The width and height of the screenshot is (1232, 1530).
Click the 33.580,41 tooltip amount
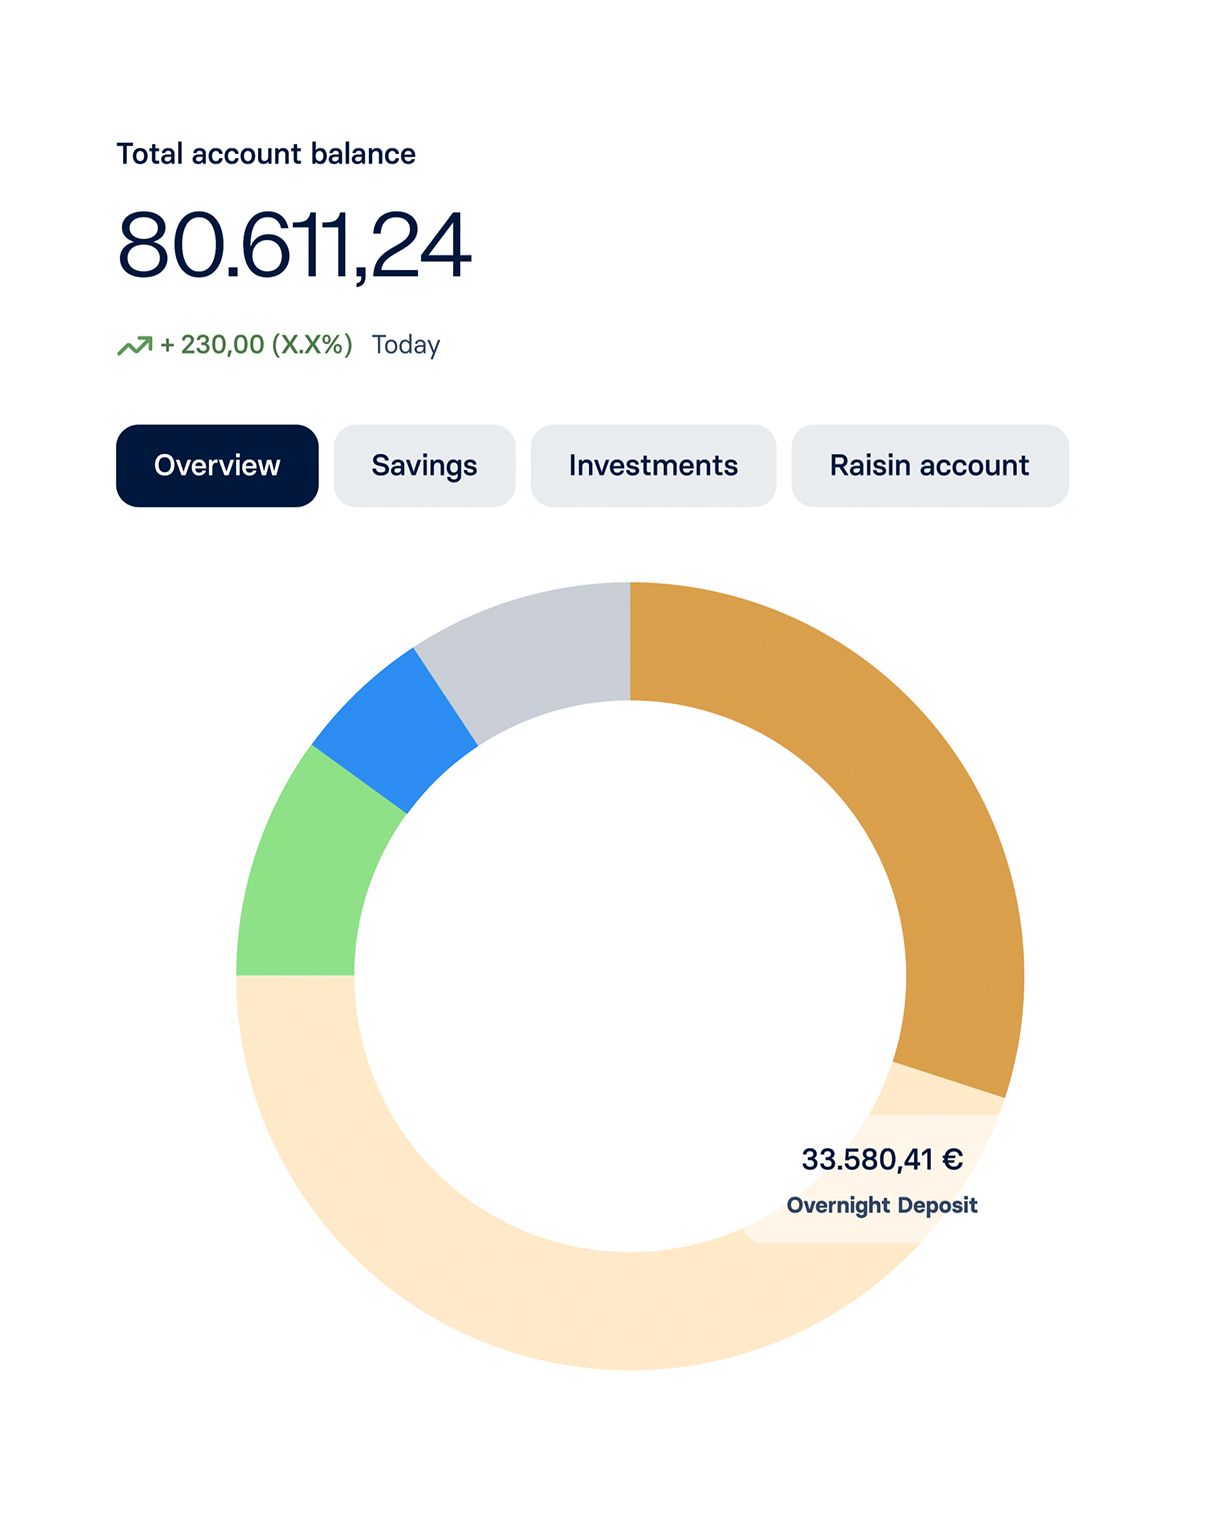(866, 1160)
